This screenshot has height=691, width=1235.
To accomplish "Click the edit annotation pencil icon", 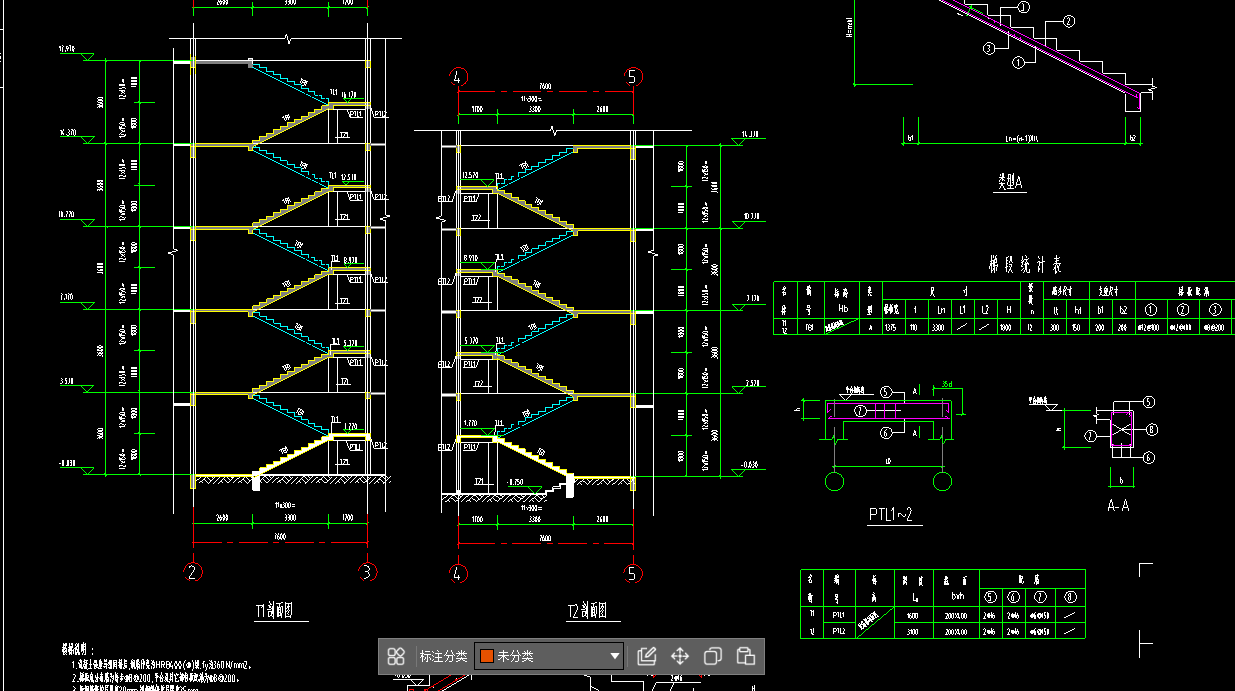I will tap(646, 656).
